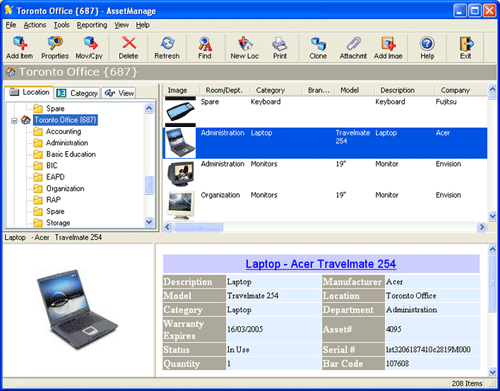Click the Add Item toolbar icon

point(20,48)
